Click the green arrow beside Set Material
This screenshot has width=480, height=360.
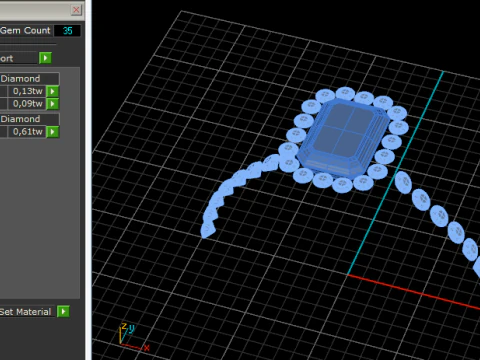tap(63, 312)
